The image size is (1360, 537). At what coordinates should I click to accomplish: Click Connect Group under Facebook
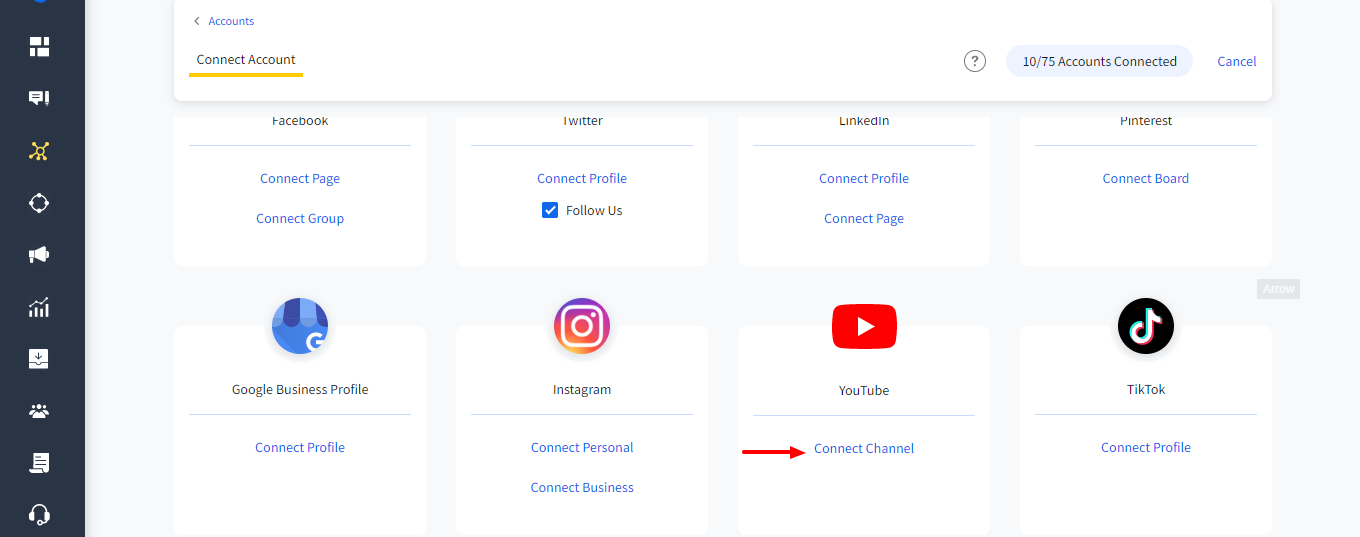(300, 218)
